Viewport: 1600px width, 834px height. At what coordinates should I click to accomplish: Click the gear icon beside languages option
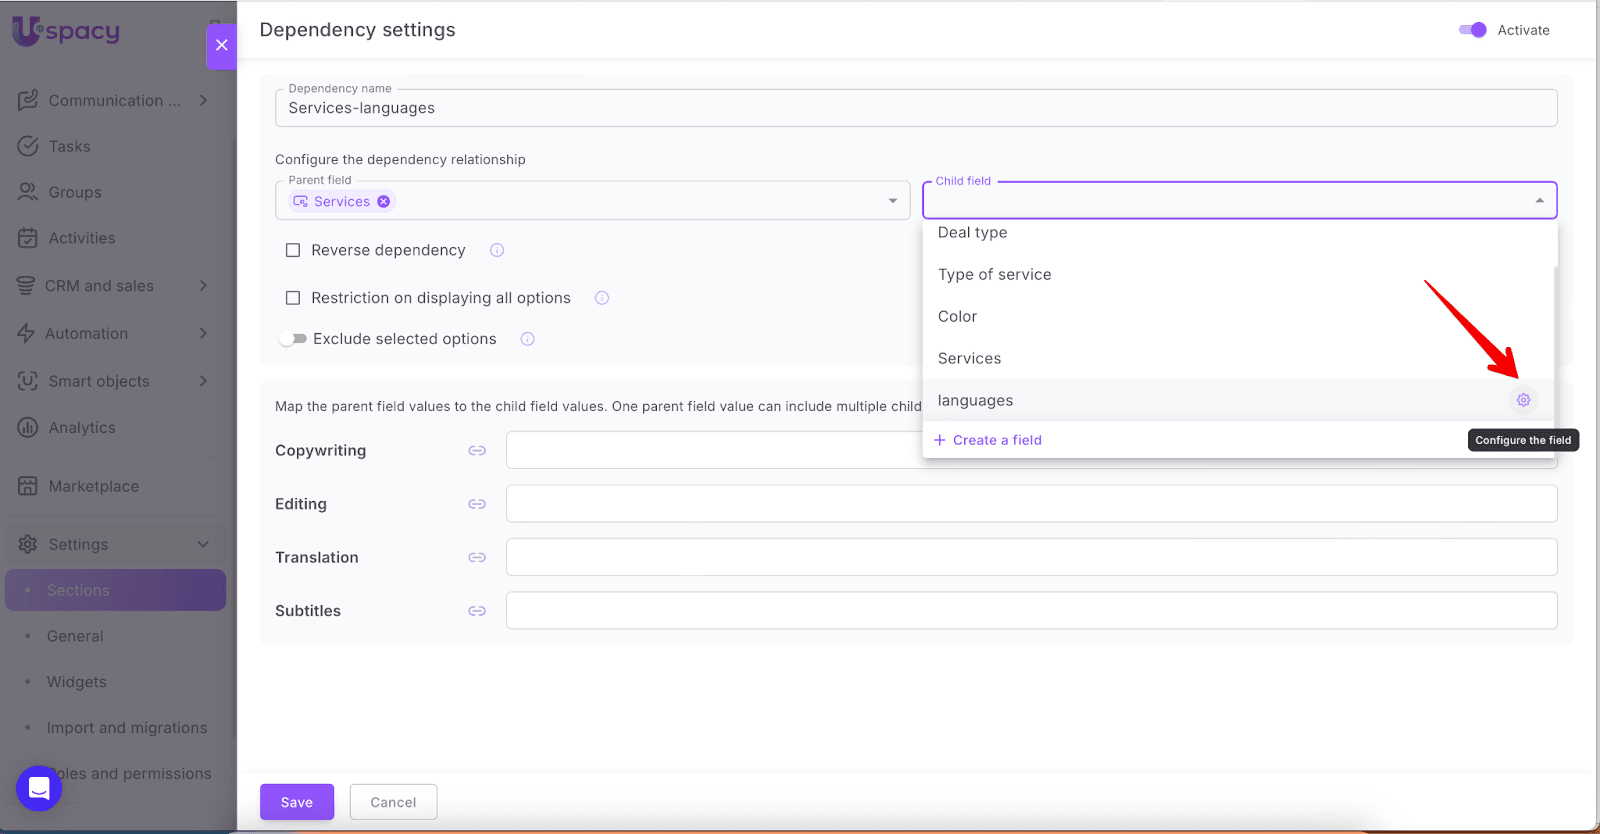tap(1523, 400)
